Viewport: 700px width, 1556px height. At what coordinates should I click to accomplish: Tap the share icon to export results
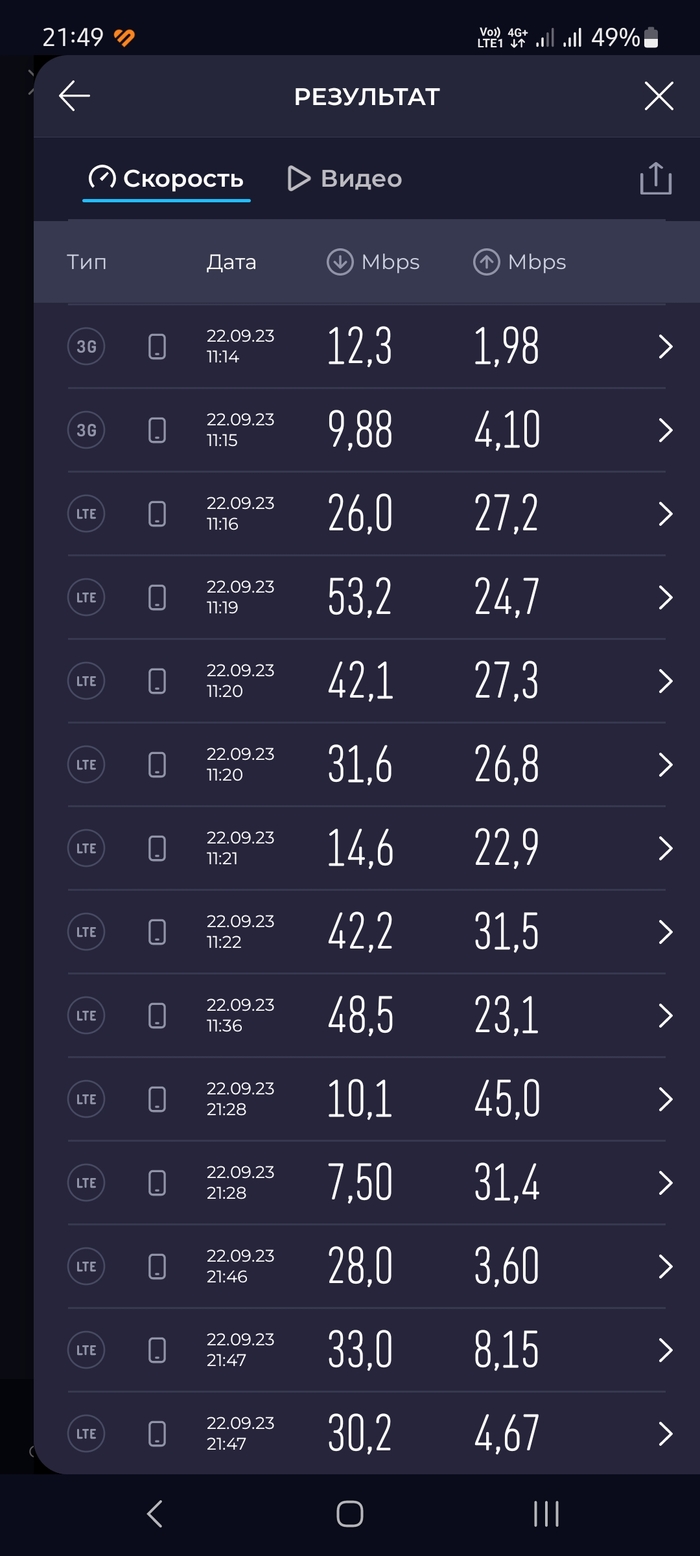[655, 177]
